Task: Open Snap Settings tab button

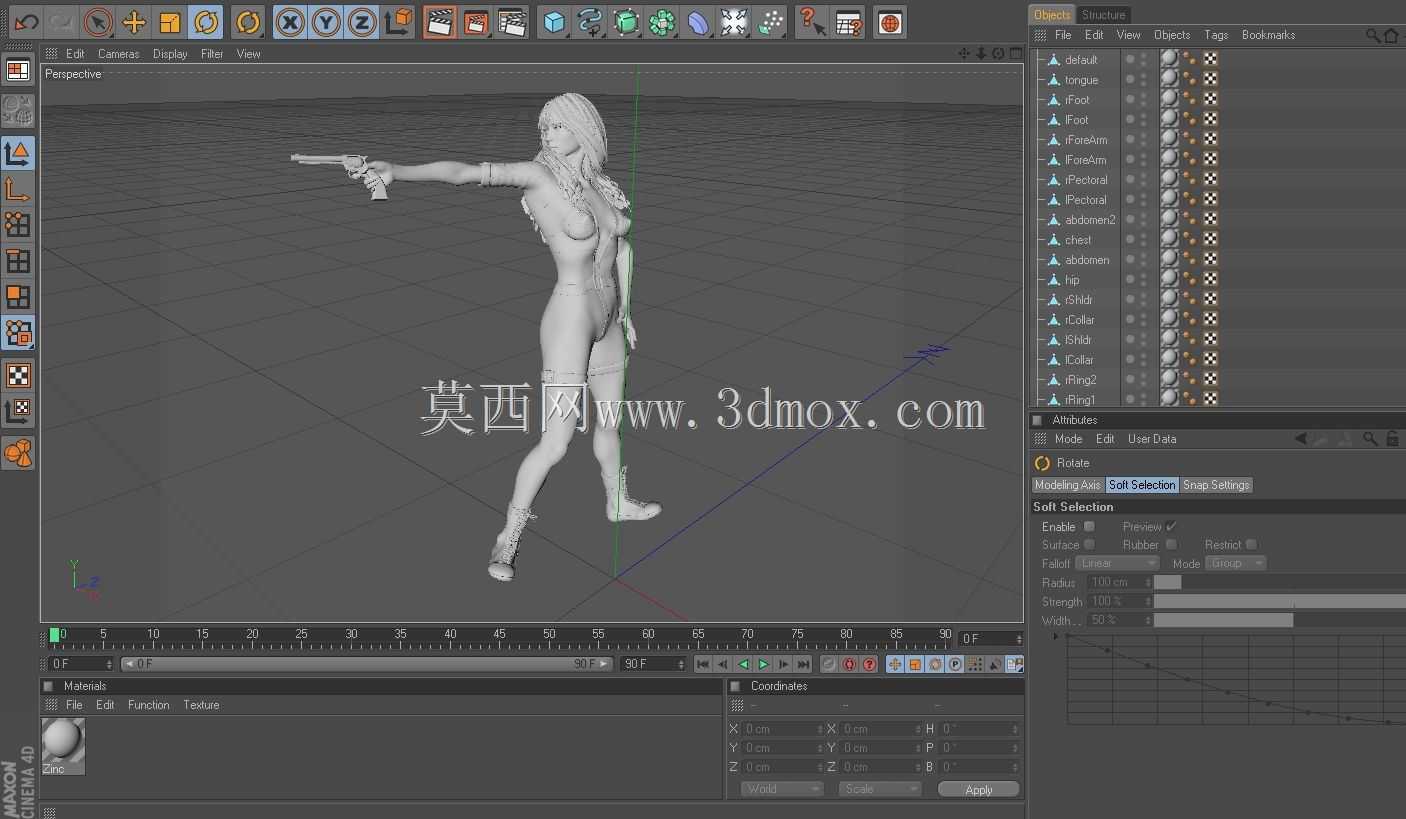Action: click(x=1216, y=485)
